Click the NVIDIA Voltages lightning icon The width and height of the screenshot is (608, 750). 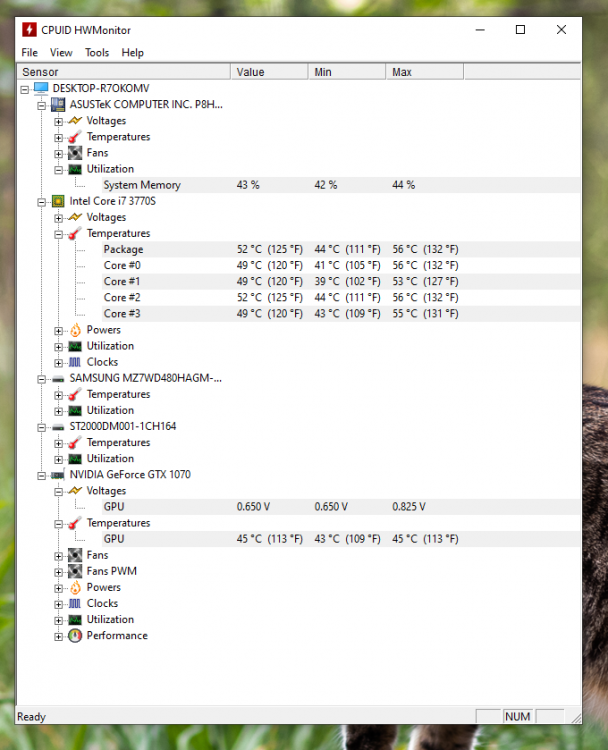pyautogui.click(x=75, y=491)
